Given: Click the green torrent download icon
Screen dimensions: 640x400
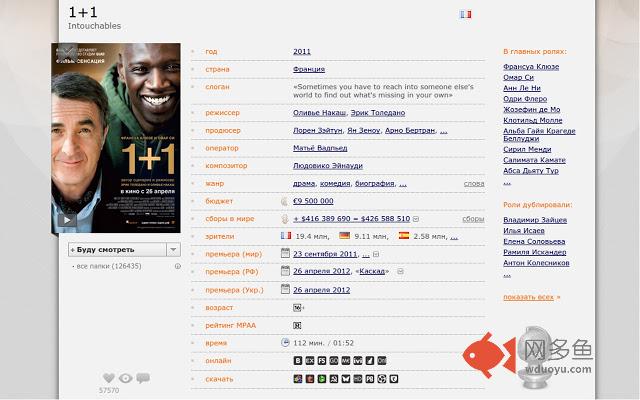Looking at the screenshot, I should pos(322,379).
